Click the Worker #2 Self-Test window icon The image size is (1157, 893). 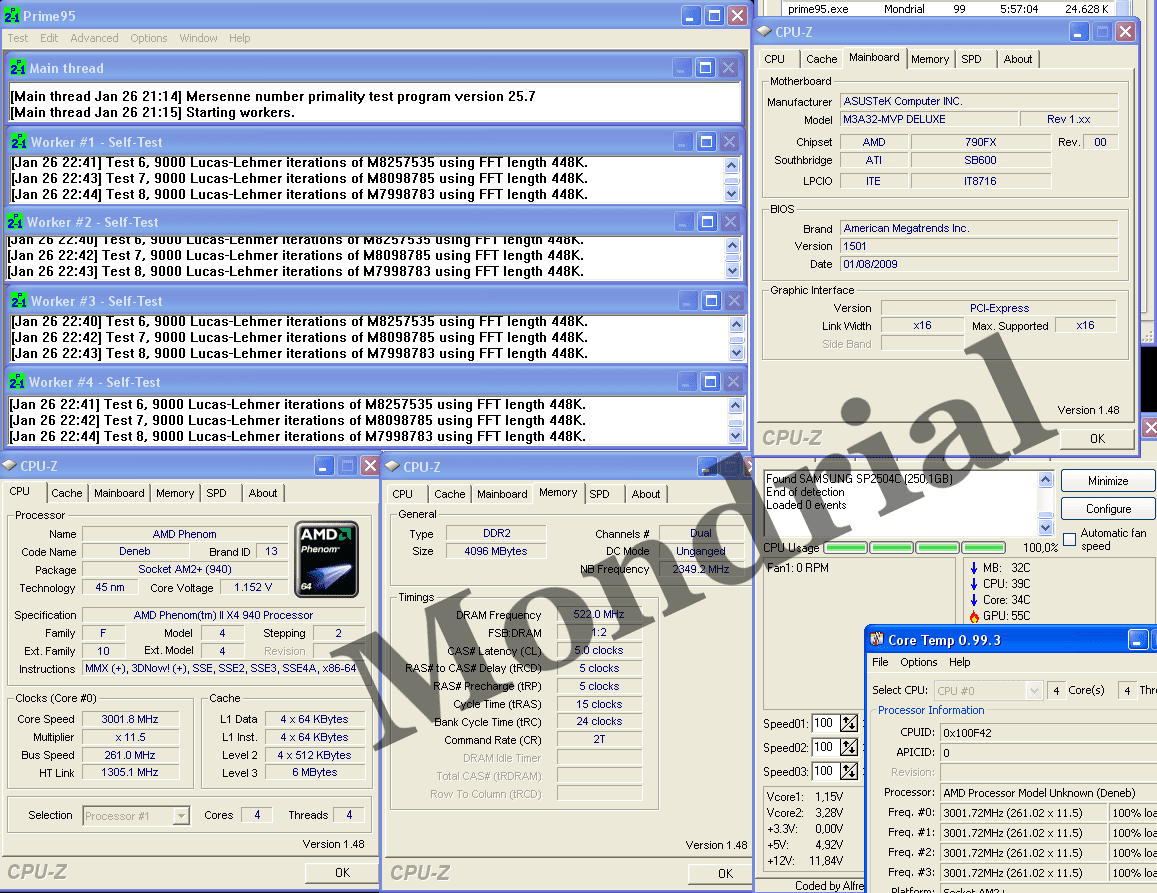15,221
